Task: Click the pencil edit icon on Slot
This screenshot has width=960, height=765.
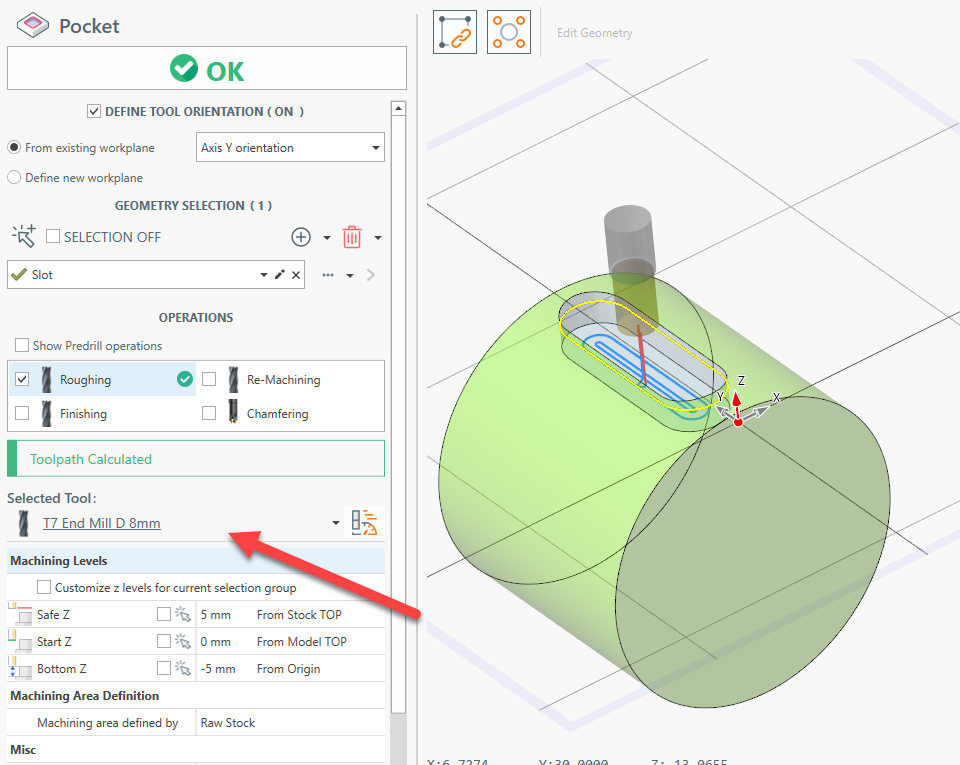Action: [280, 275]
